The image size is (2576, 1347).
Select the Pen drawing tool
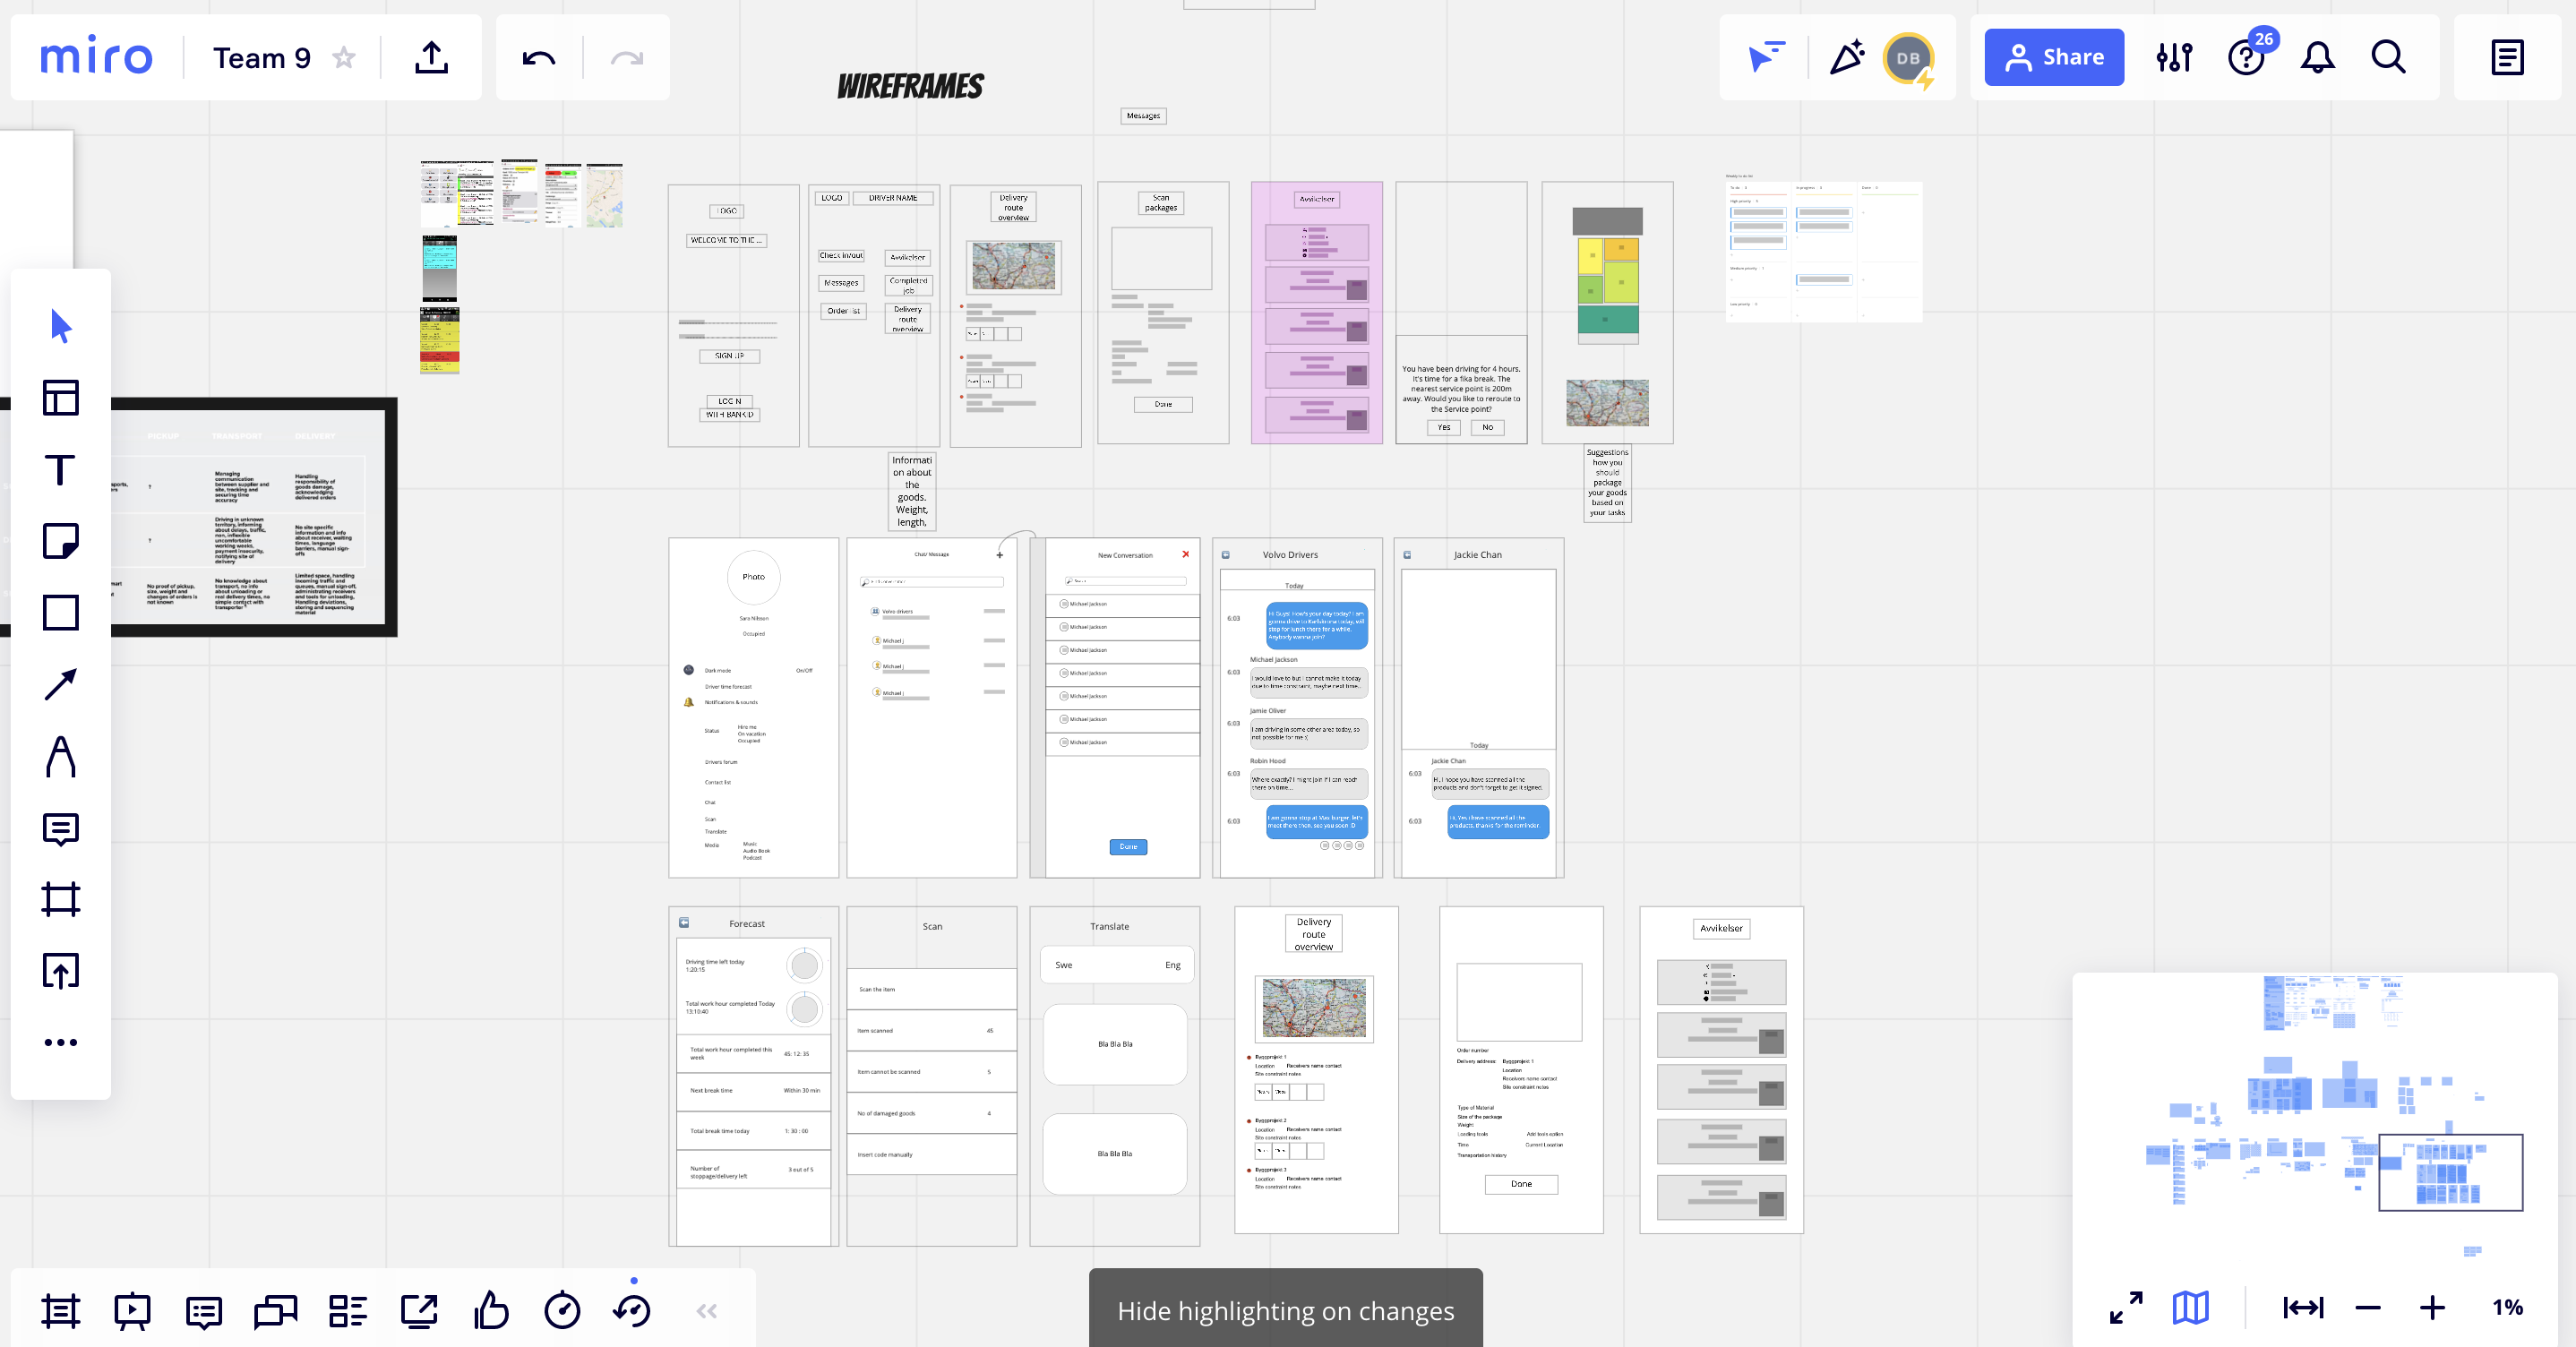pyautogui.click(x=61, y=756)
